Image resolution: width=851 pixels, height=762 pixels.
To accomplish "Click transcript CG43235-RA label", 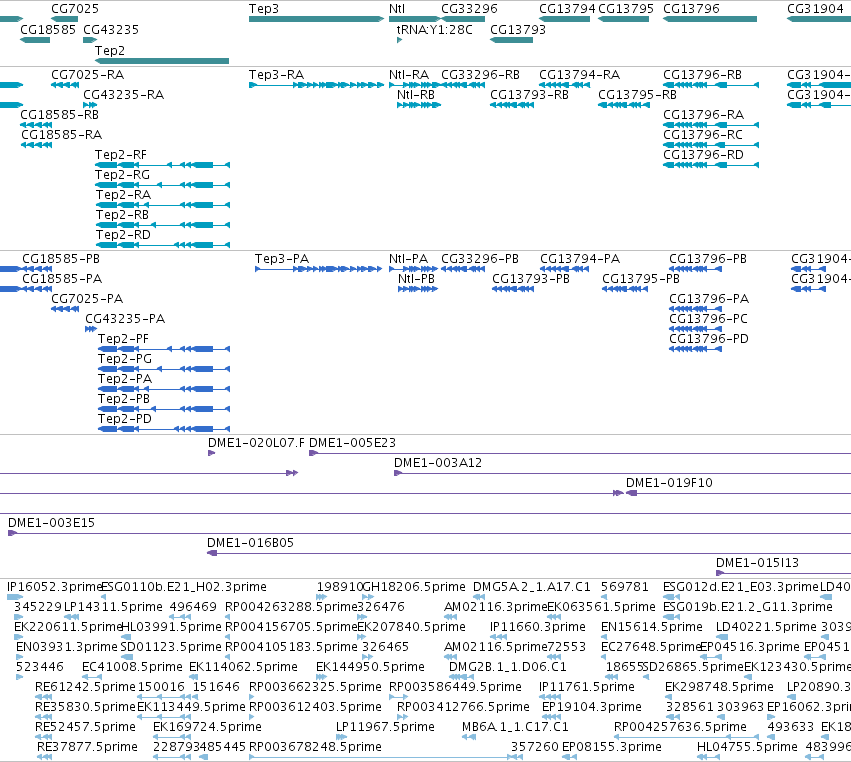I will coord(124,95).
